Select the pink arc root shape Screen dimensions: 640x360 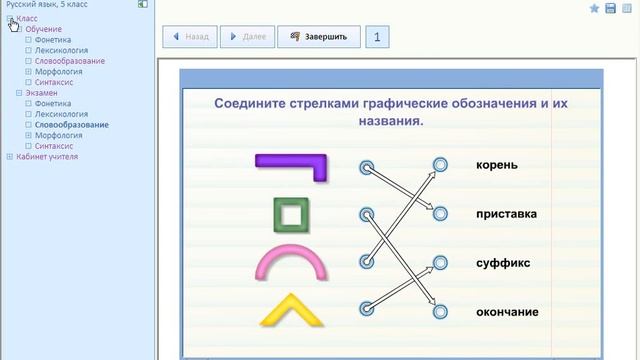tap(291, 262)
